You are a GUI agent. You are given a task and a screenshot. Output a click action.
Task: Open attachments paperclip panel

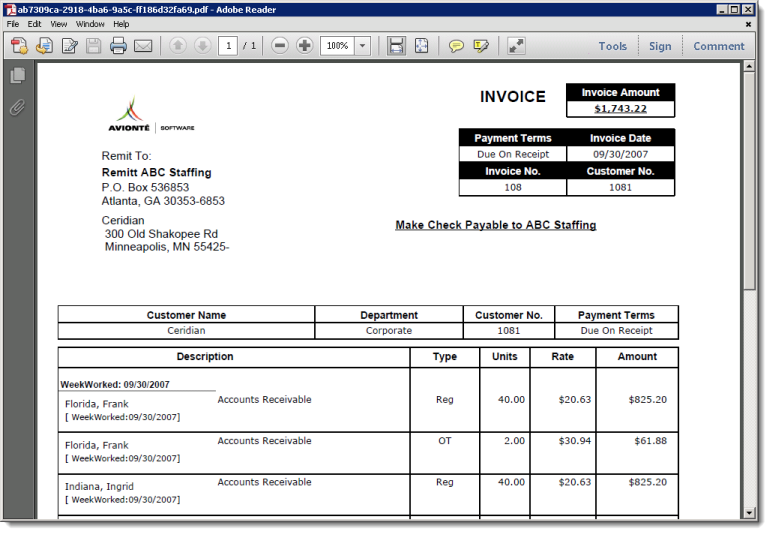(17, 107)
